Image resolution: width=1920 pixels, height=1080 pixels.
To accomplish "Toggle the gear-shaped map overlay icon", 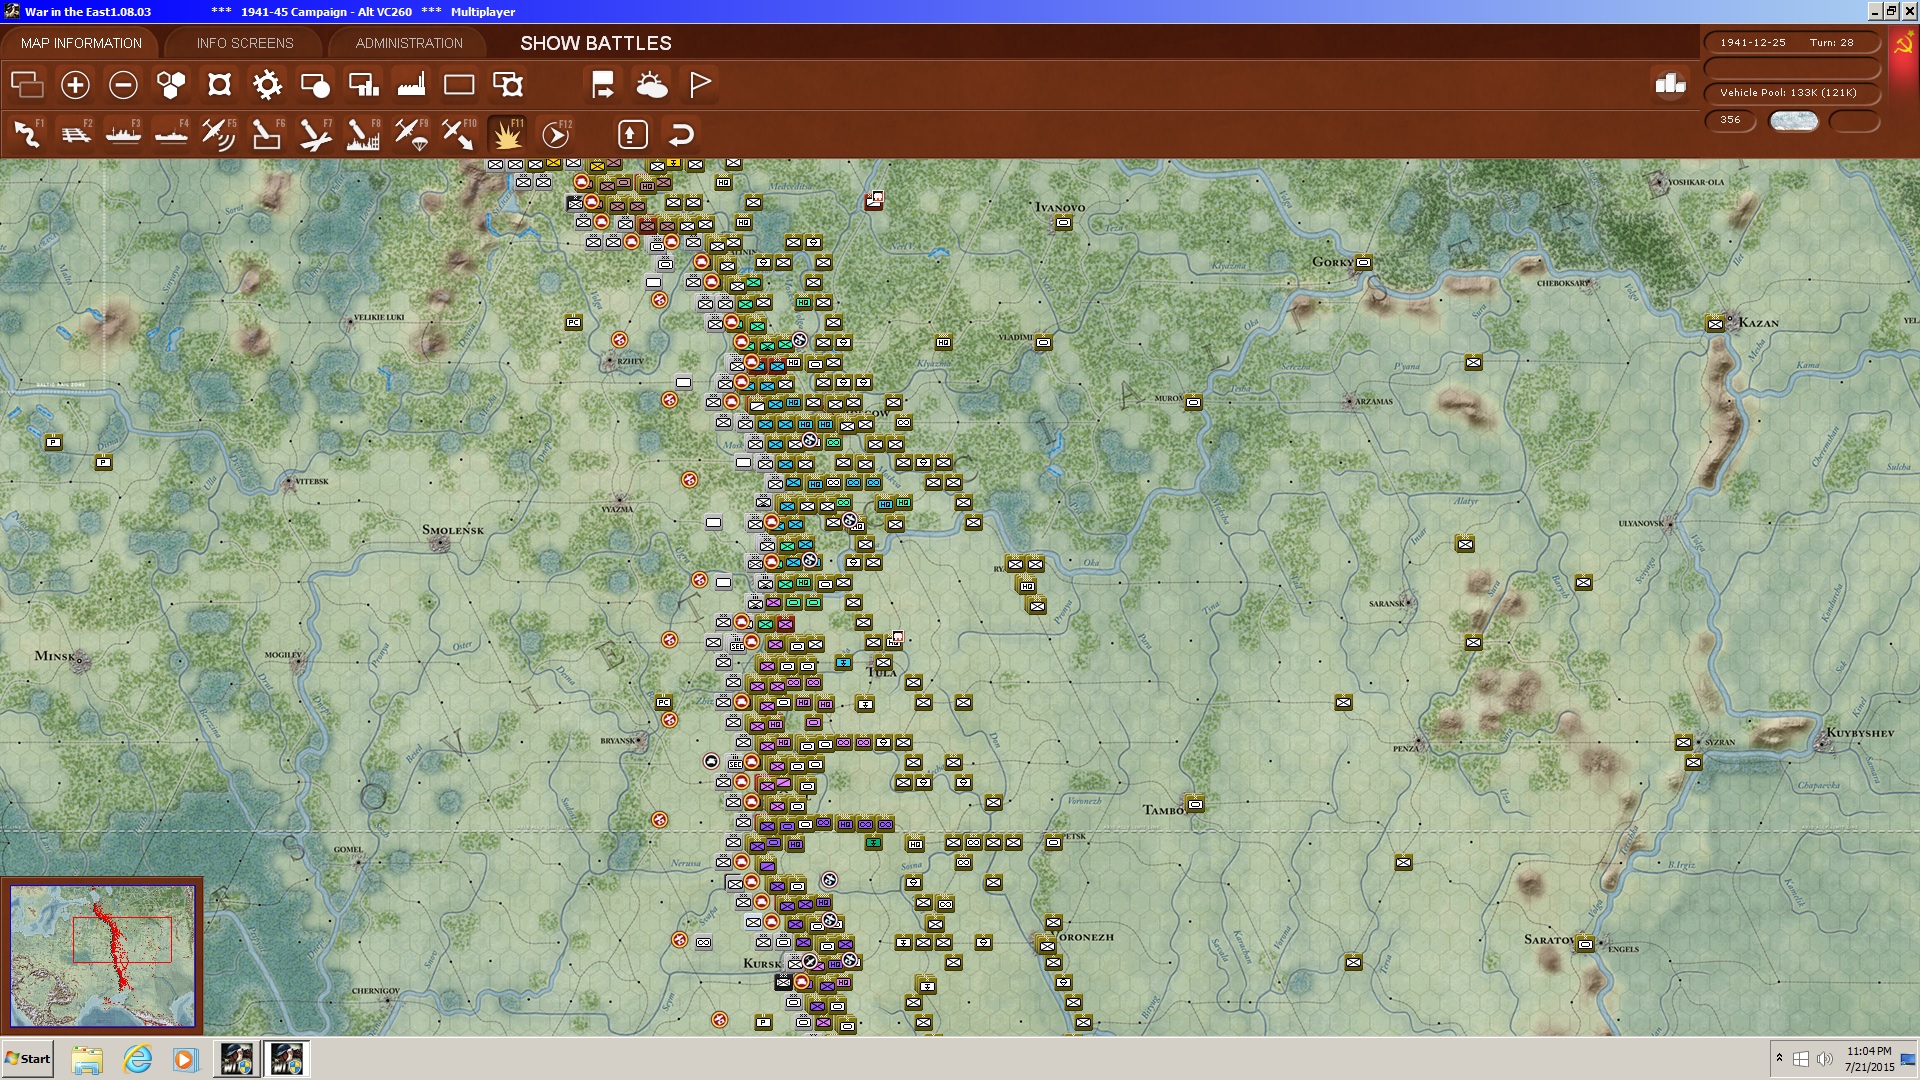I will pos(267,85).
